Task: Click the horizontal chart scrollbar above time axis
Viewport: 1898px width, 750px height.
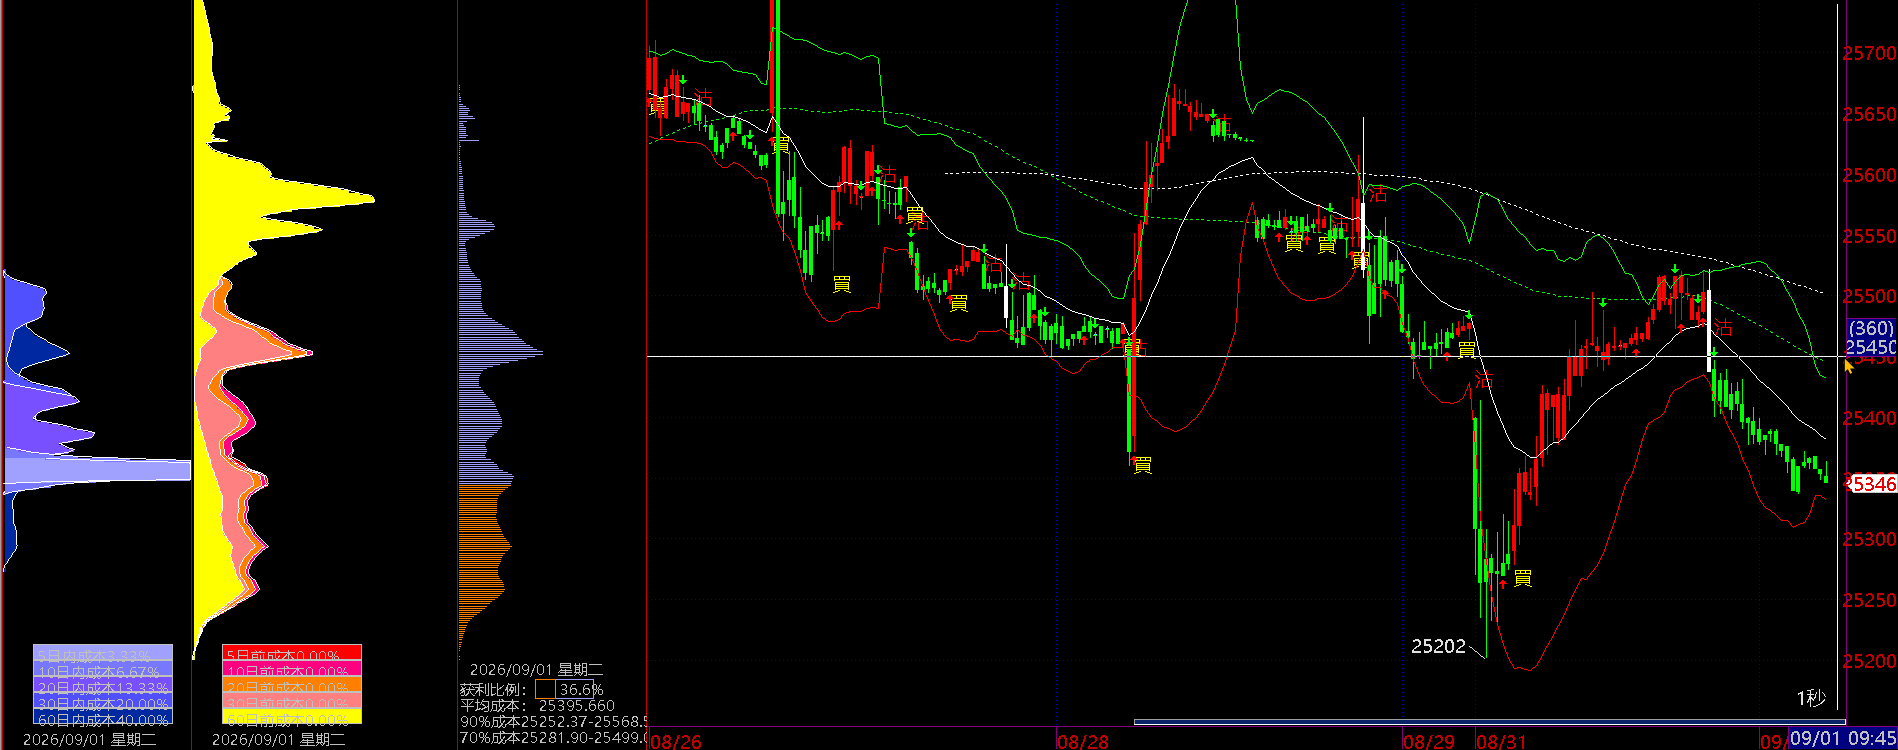Action: pos(1489,722)
